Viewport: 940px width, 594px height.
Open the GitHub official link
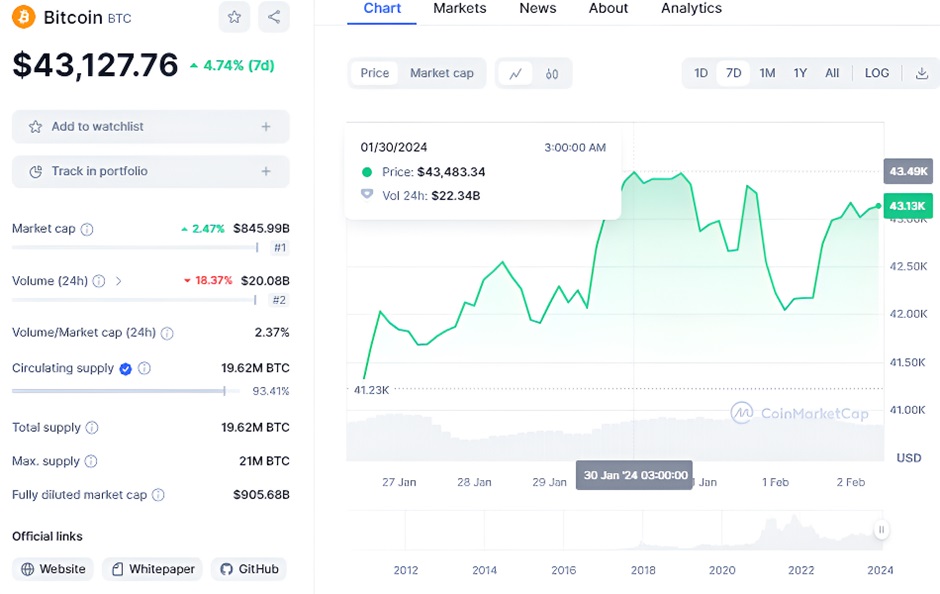point(248,569)
